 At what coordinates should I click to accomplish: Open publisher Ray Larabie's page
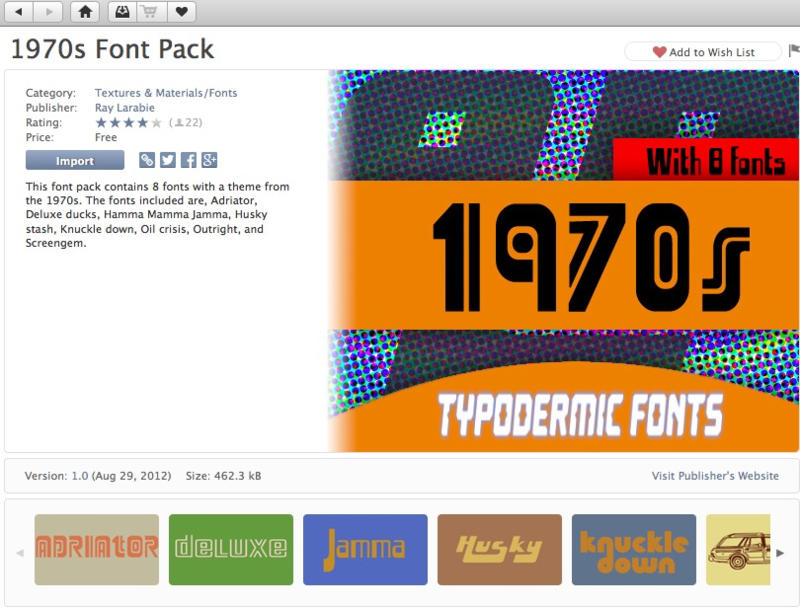(124, 108)
